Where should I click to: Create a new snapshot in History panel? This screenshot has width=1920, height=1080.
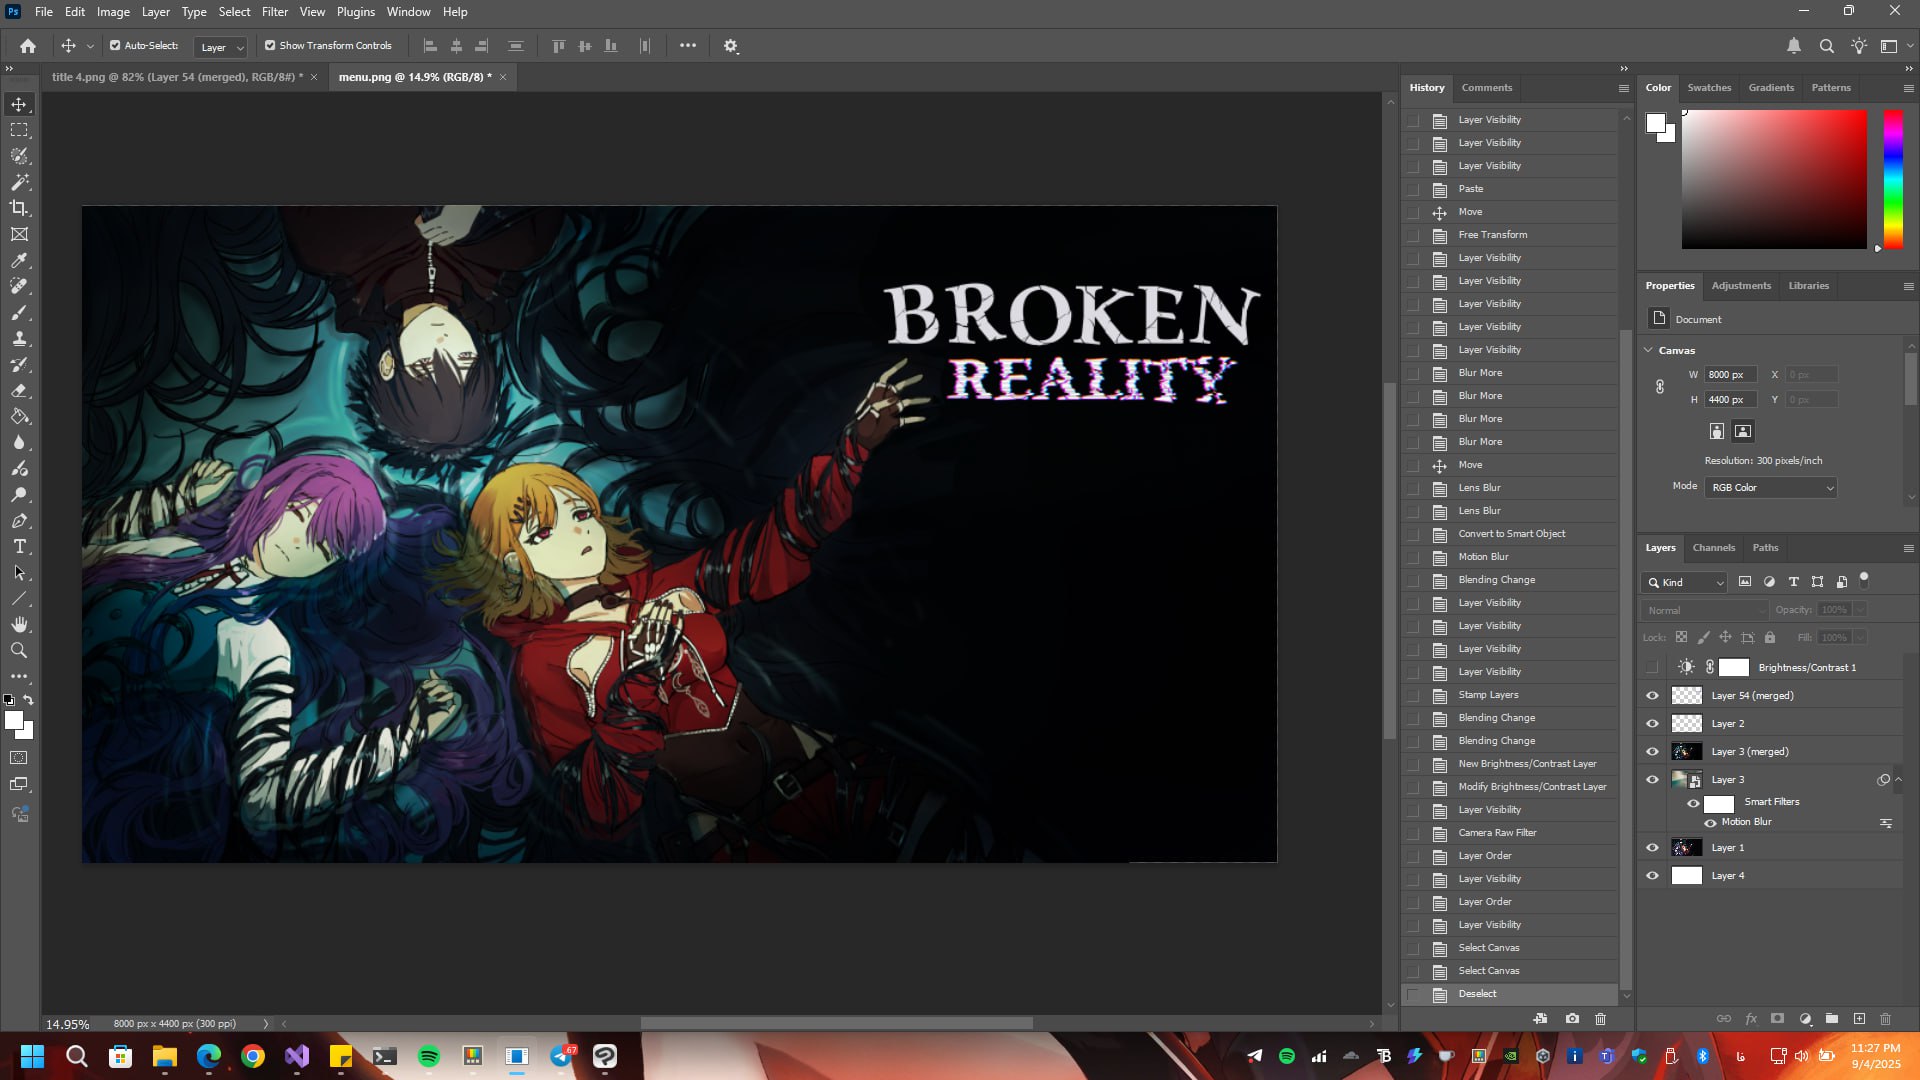pyautogui.click(x=1573, y=1019)
